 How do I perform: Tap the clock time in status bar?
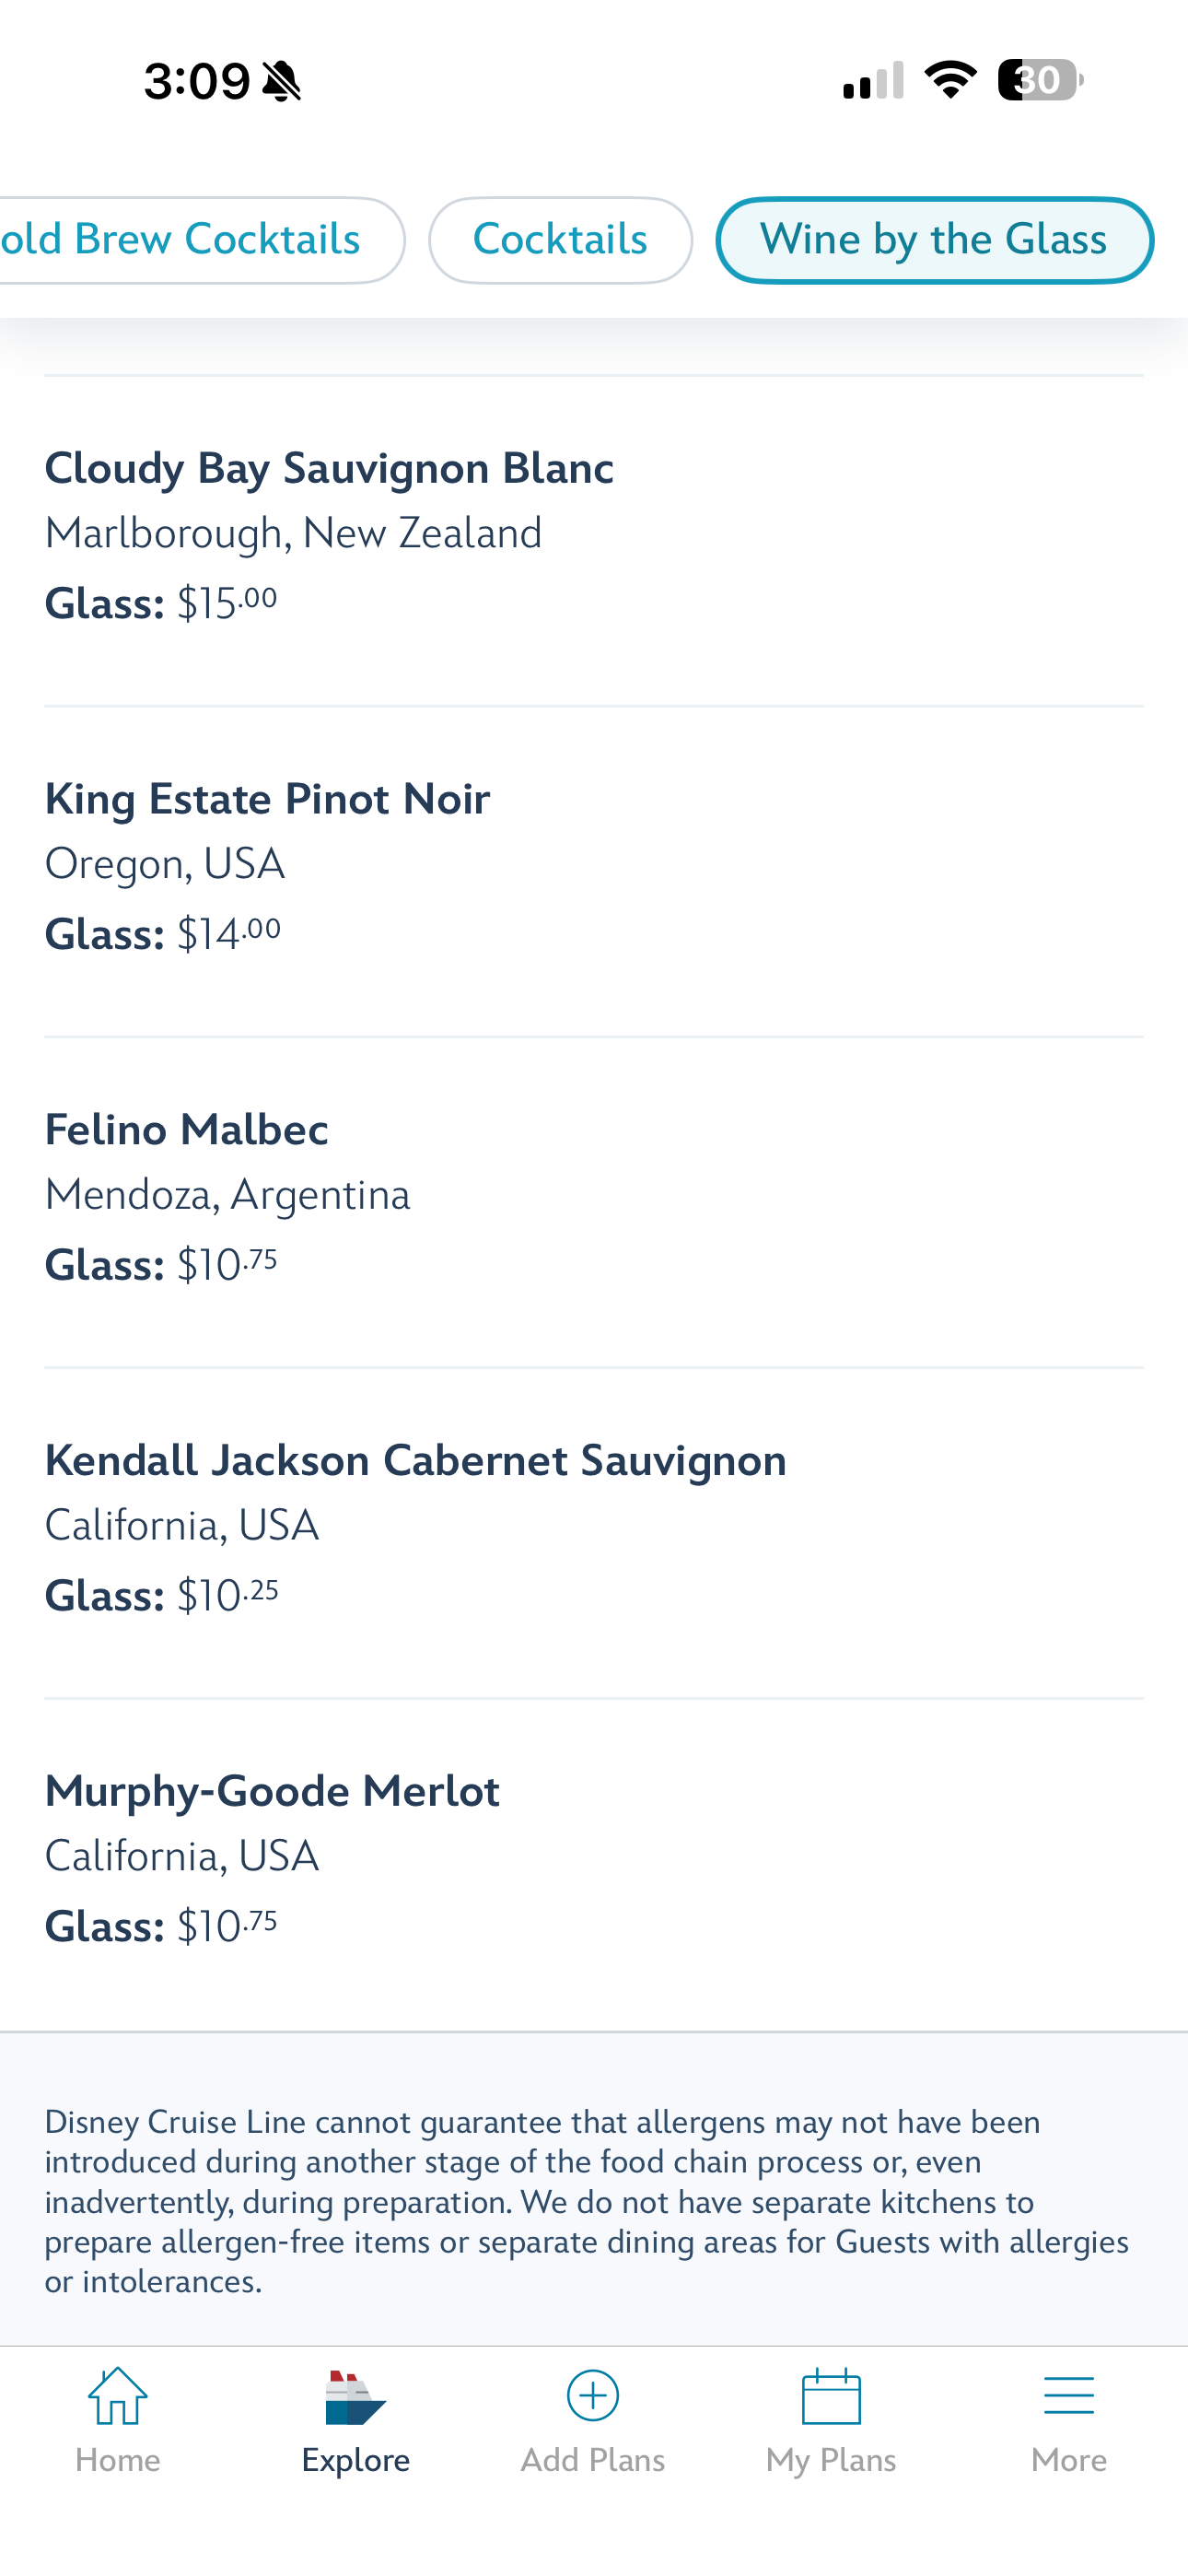[197, 81]
